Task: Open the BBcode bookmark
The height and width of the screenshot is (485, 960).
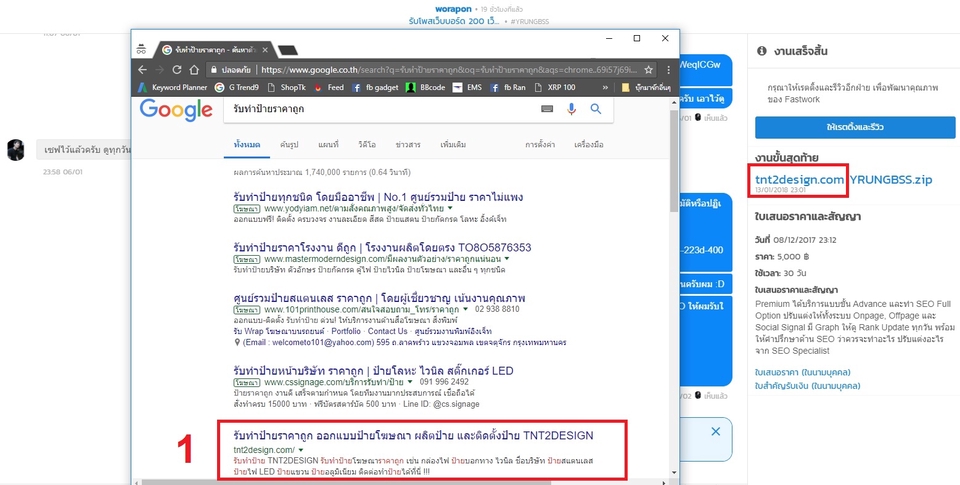Action: point(426,88)
